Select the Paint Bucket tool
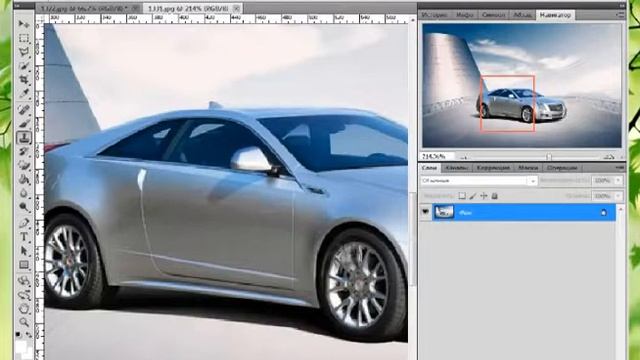This screenshot has width=640, height=360. click(x=24, y=179)
